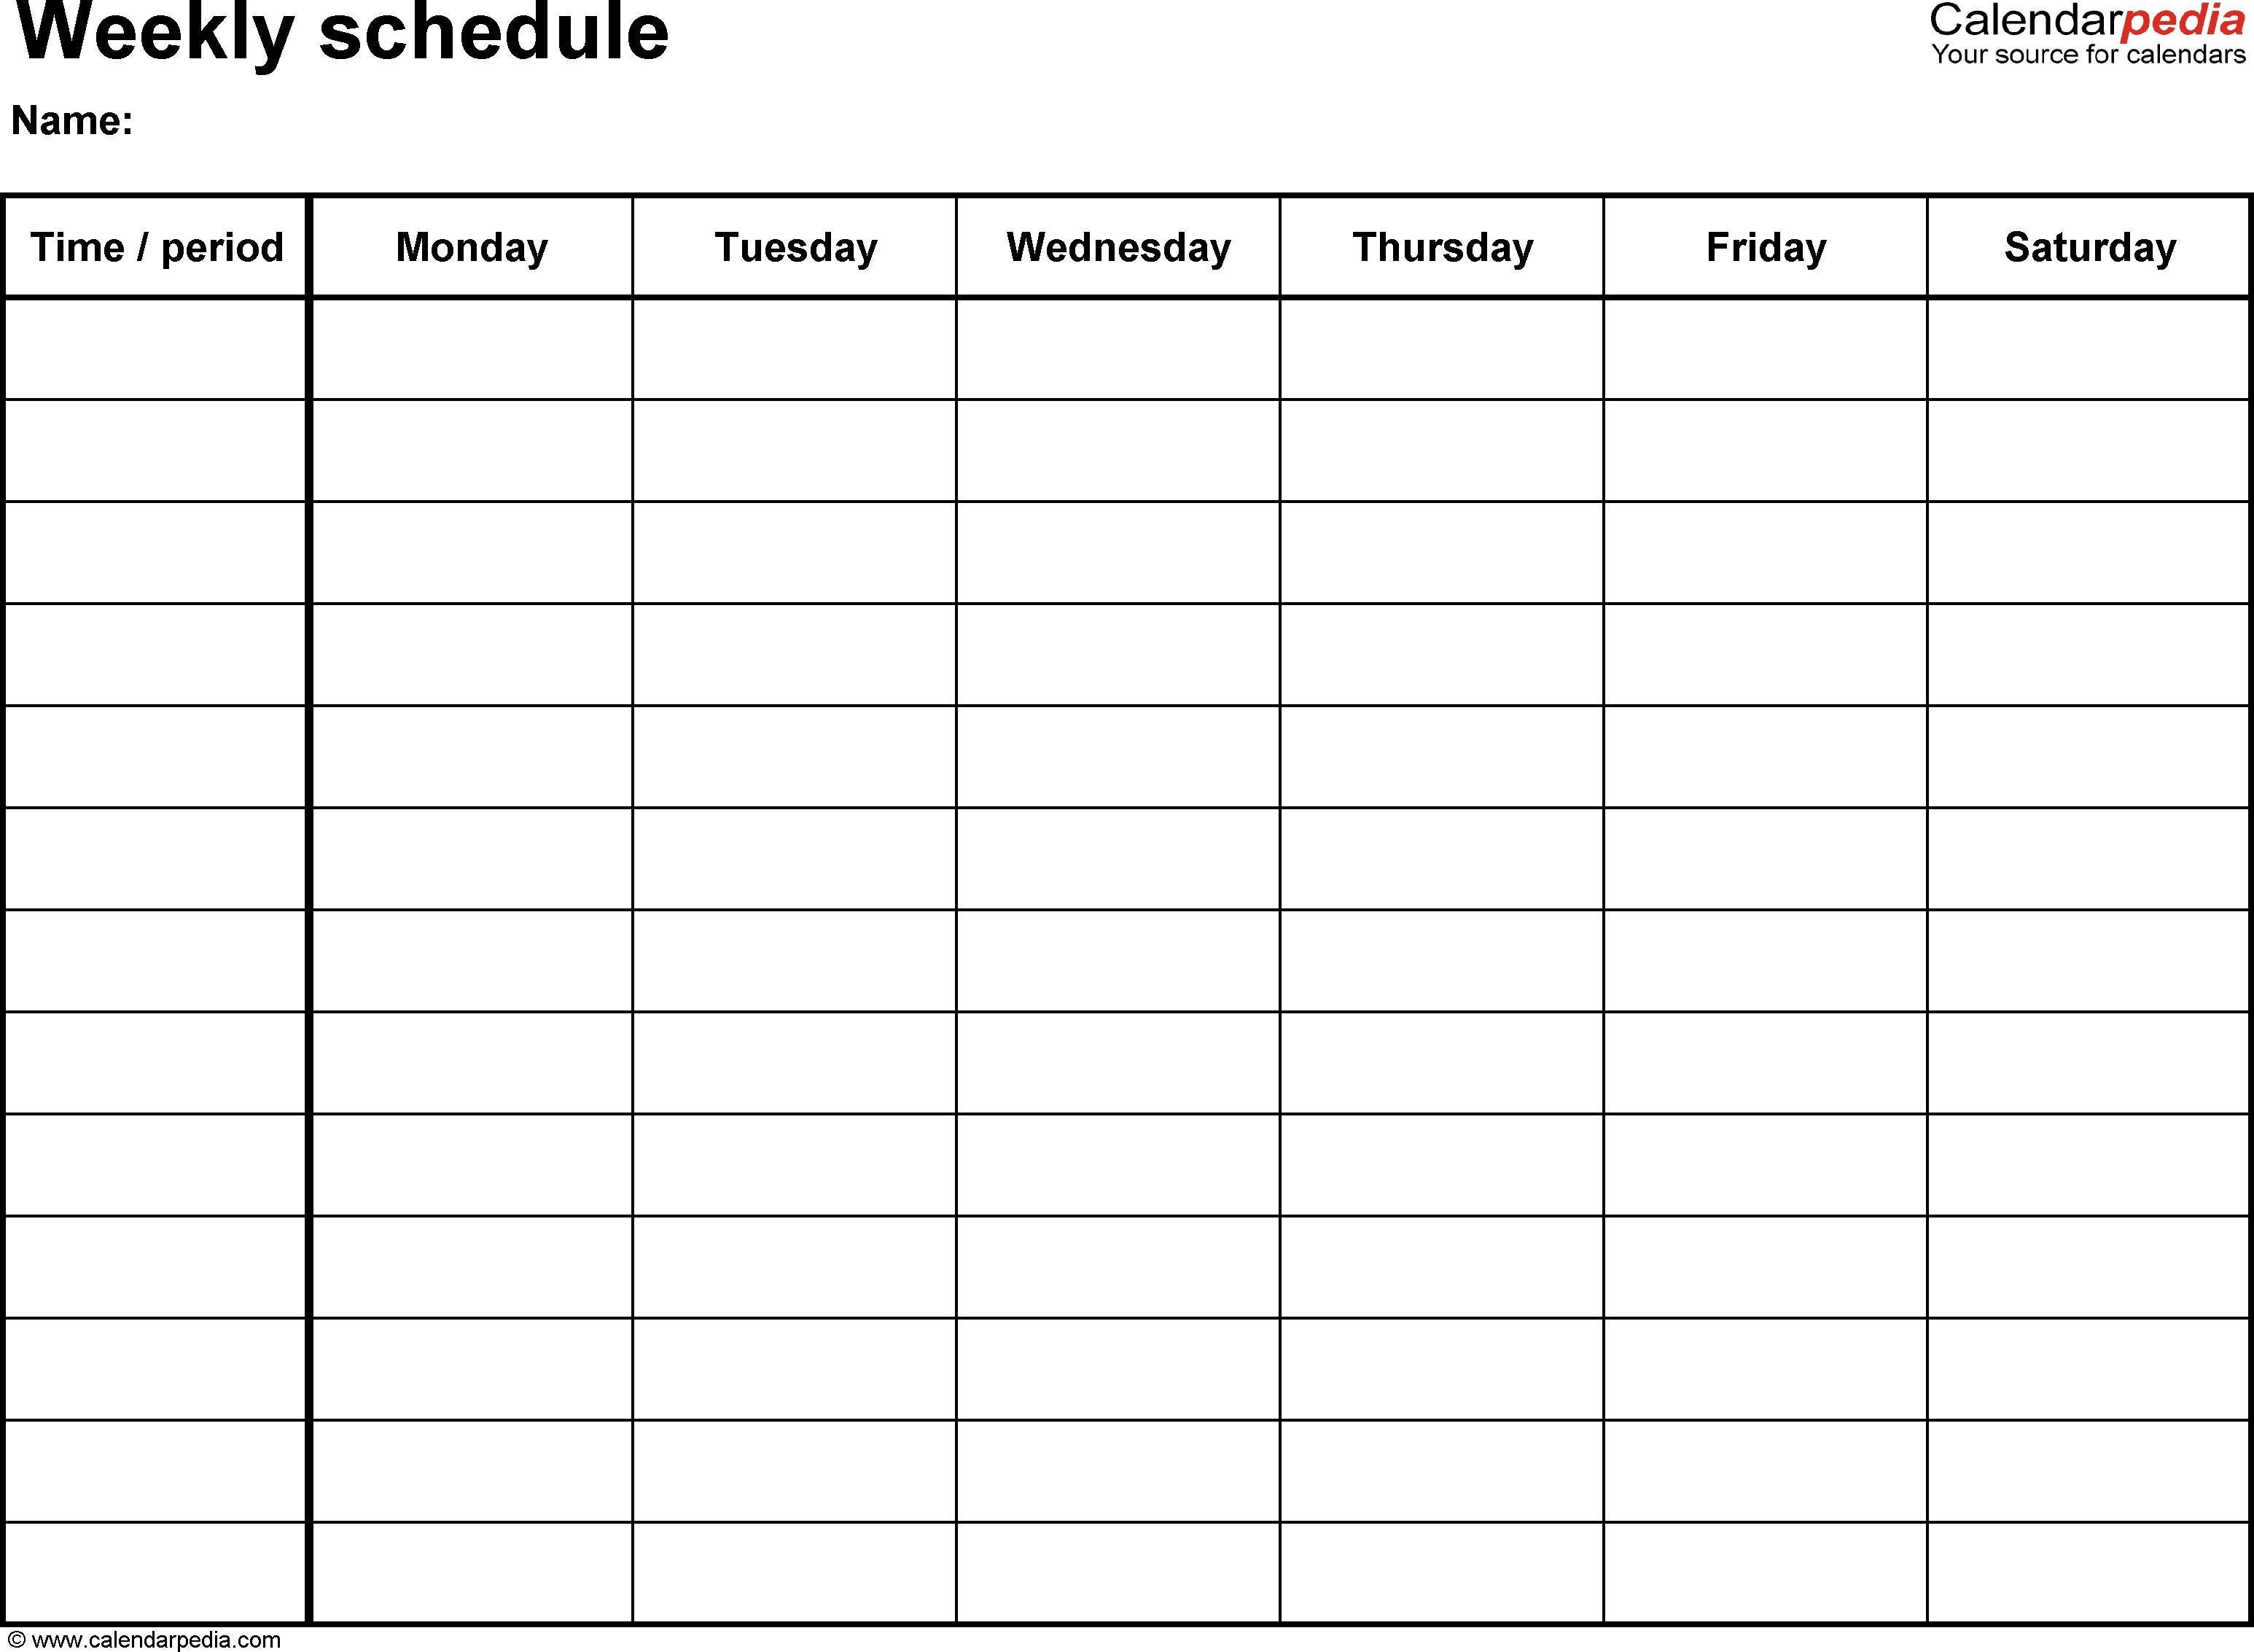2254x1652 pixels.
Task: Click the Monday column header
Action: click(x=472, y=245)
